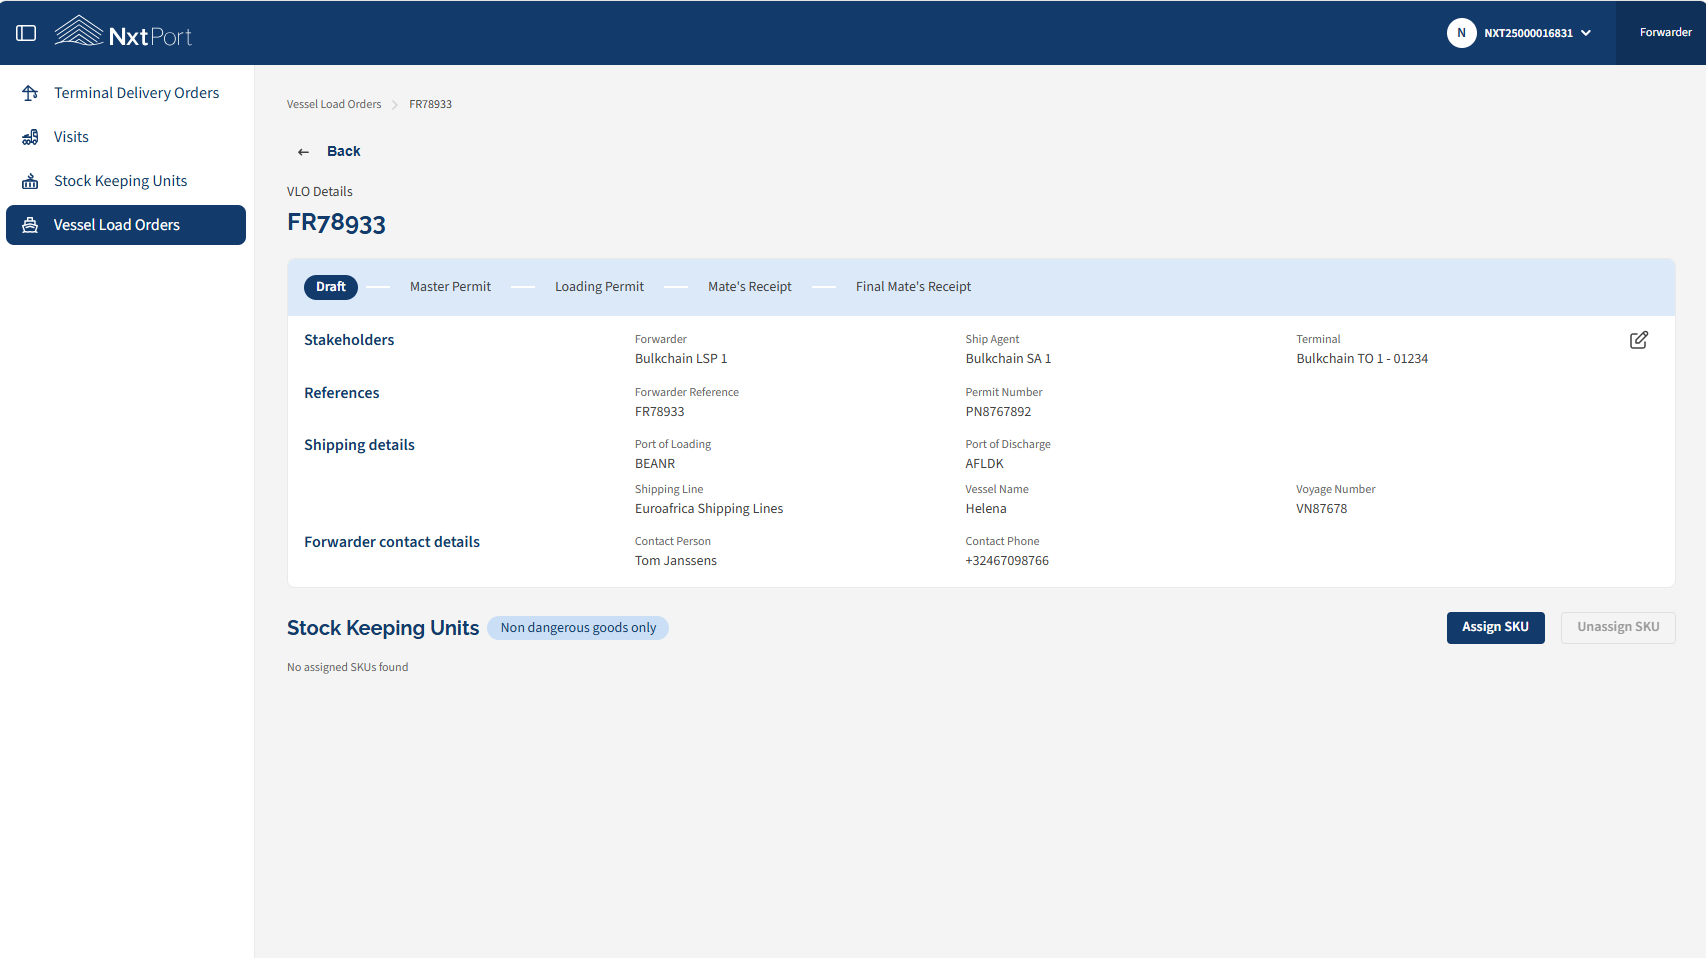This screenshot has width=1706, height=958.
Task: Toggle the sidebar collapse icon
Action: point(26,33)
